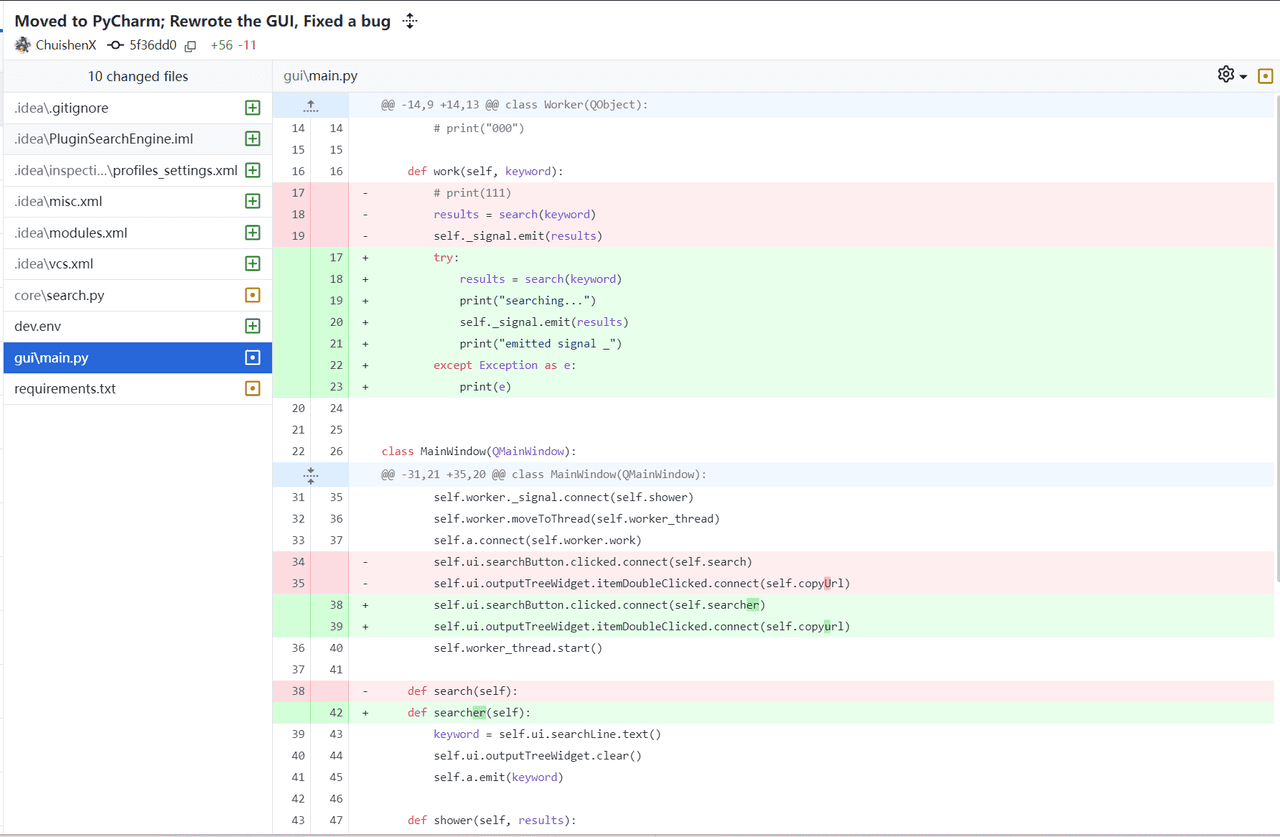Open .idea\misc.xml from file list
This screenshot has height=837, width=1280.
[58, 201]
